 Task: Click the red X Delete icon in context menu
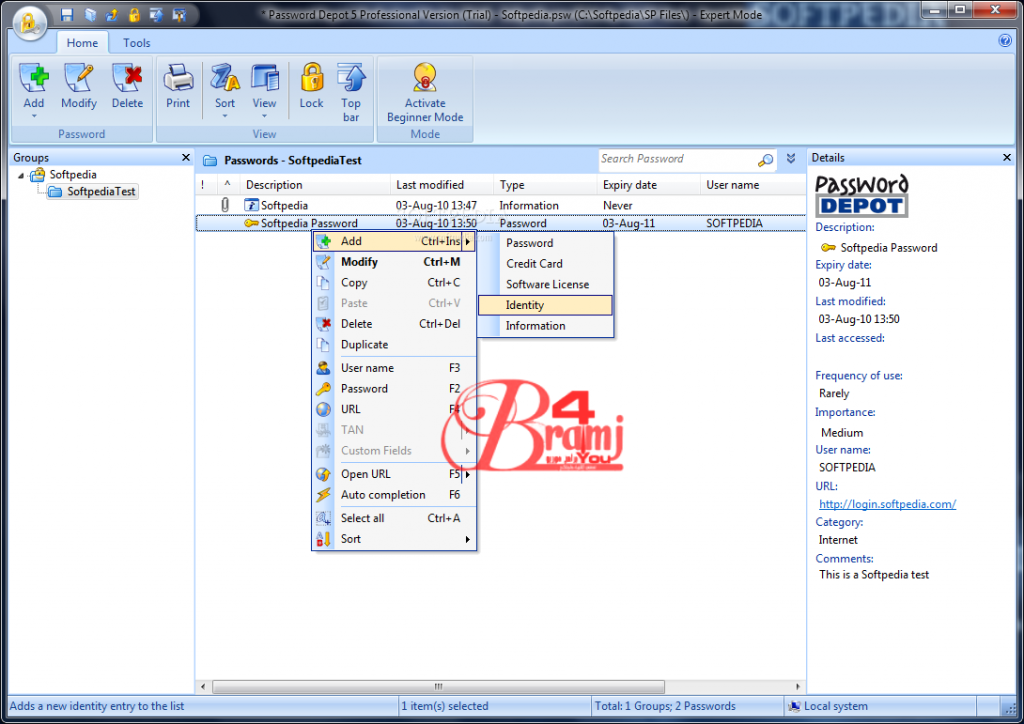323,324
